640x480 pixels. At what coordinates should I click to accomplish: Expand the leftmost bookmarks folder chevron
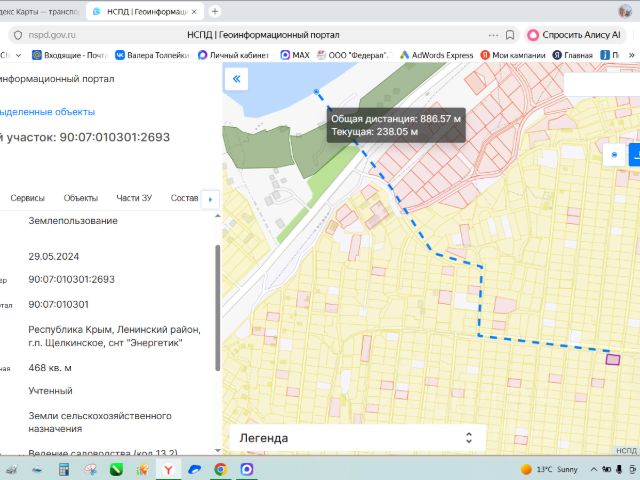click(18, 55)
